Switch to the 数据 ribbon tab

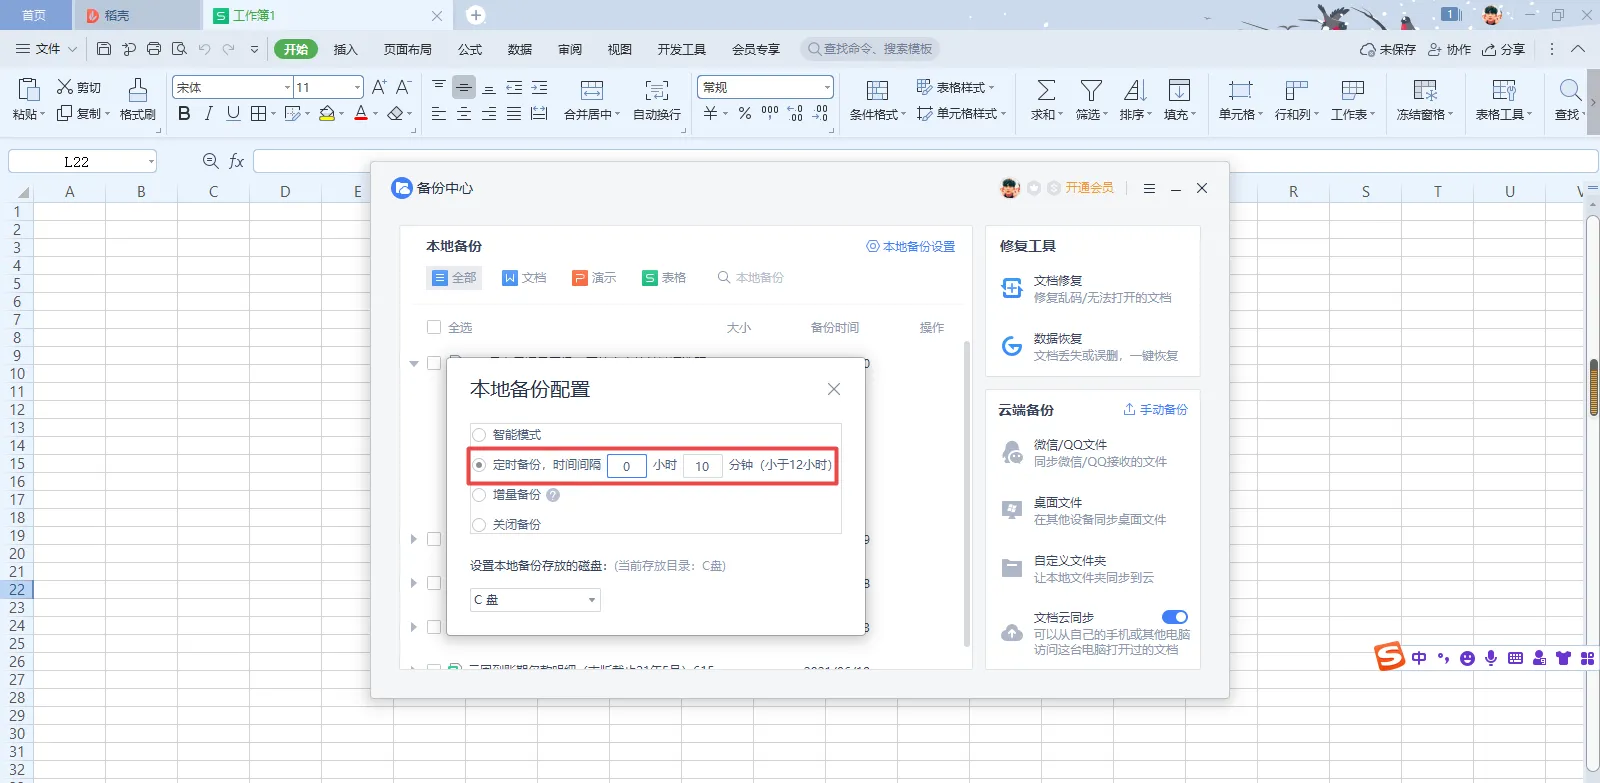pos(520,49)
